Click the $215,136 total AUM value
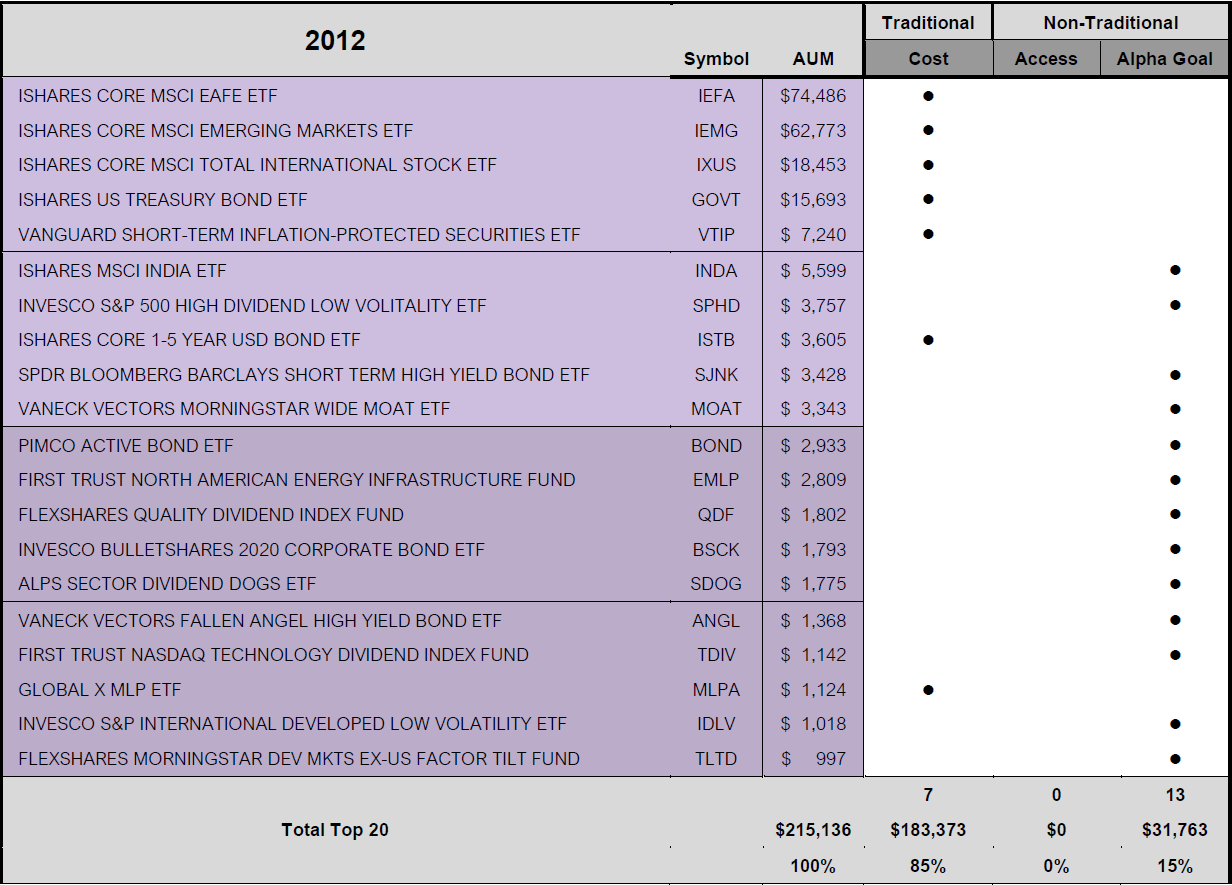 (x=813, y=830)
